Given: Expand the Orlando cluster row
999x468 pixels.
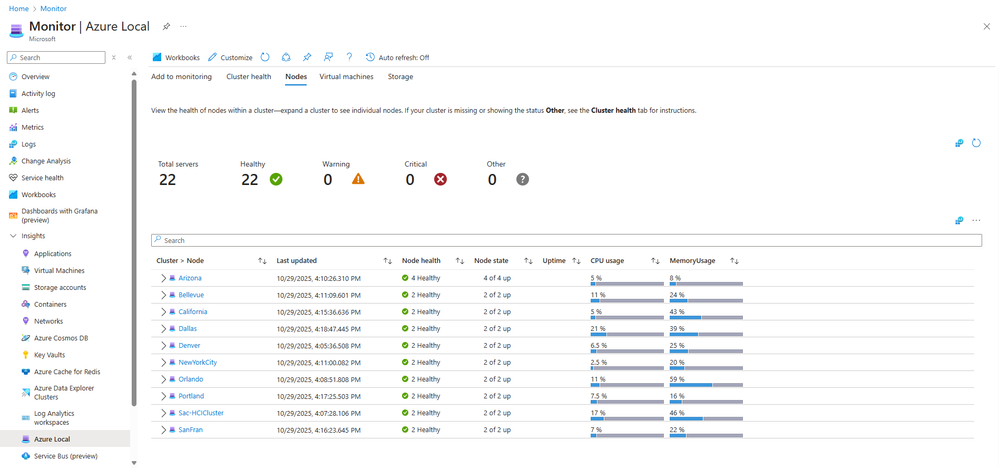Looking at the screenshot, I should [163, 379].
